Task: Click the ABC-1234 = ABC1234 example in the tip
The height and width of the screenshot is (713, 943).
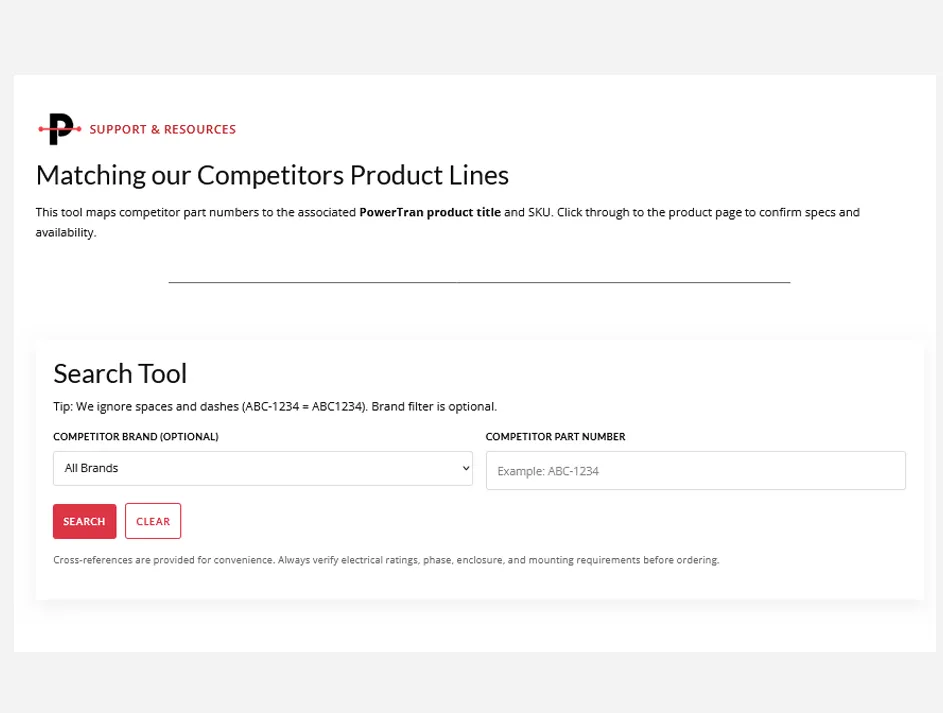Action: coord(304,407)
